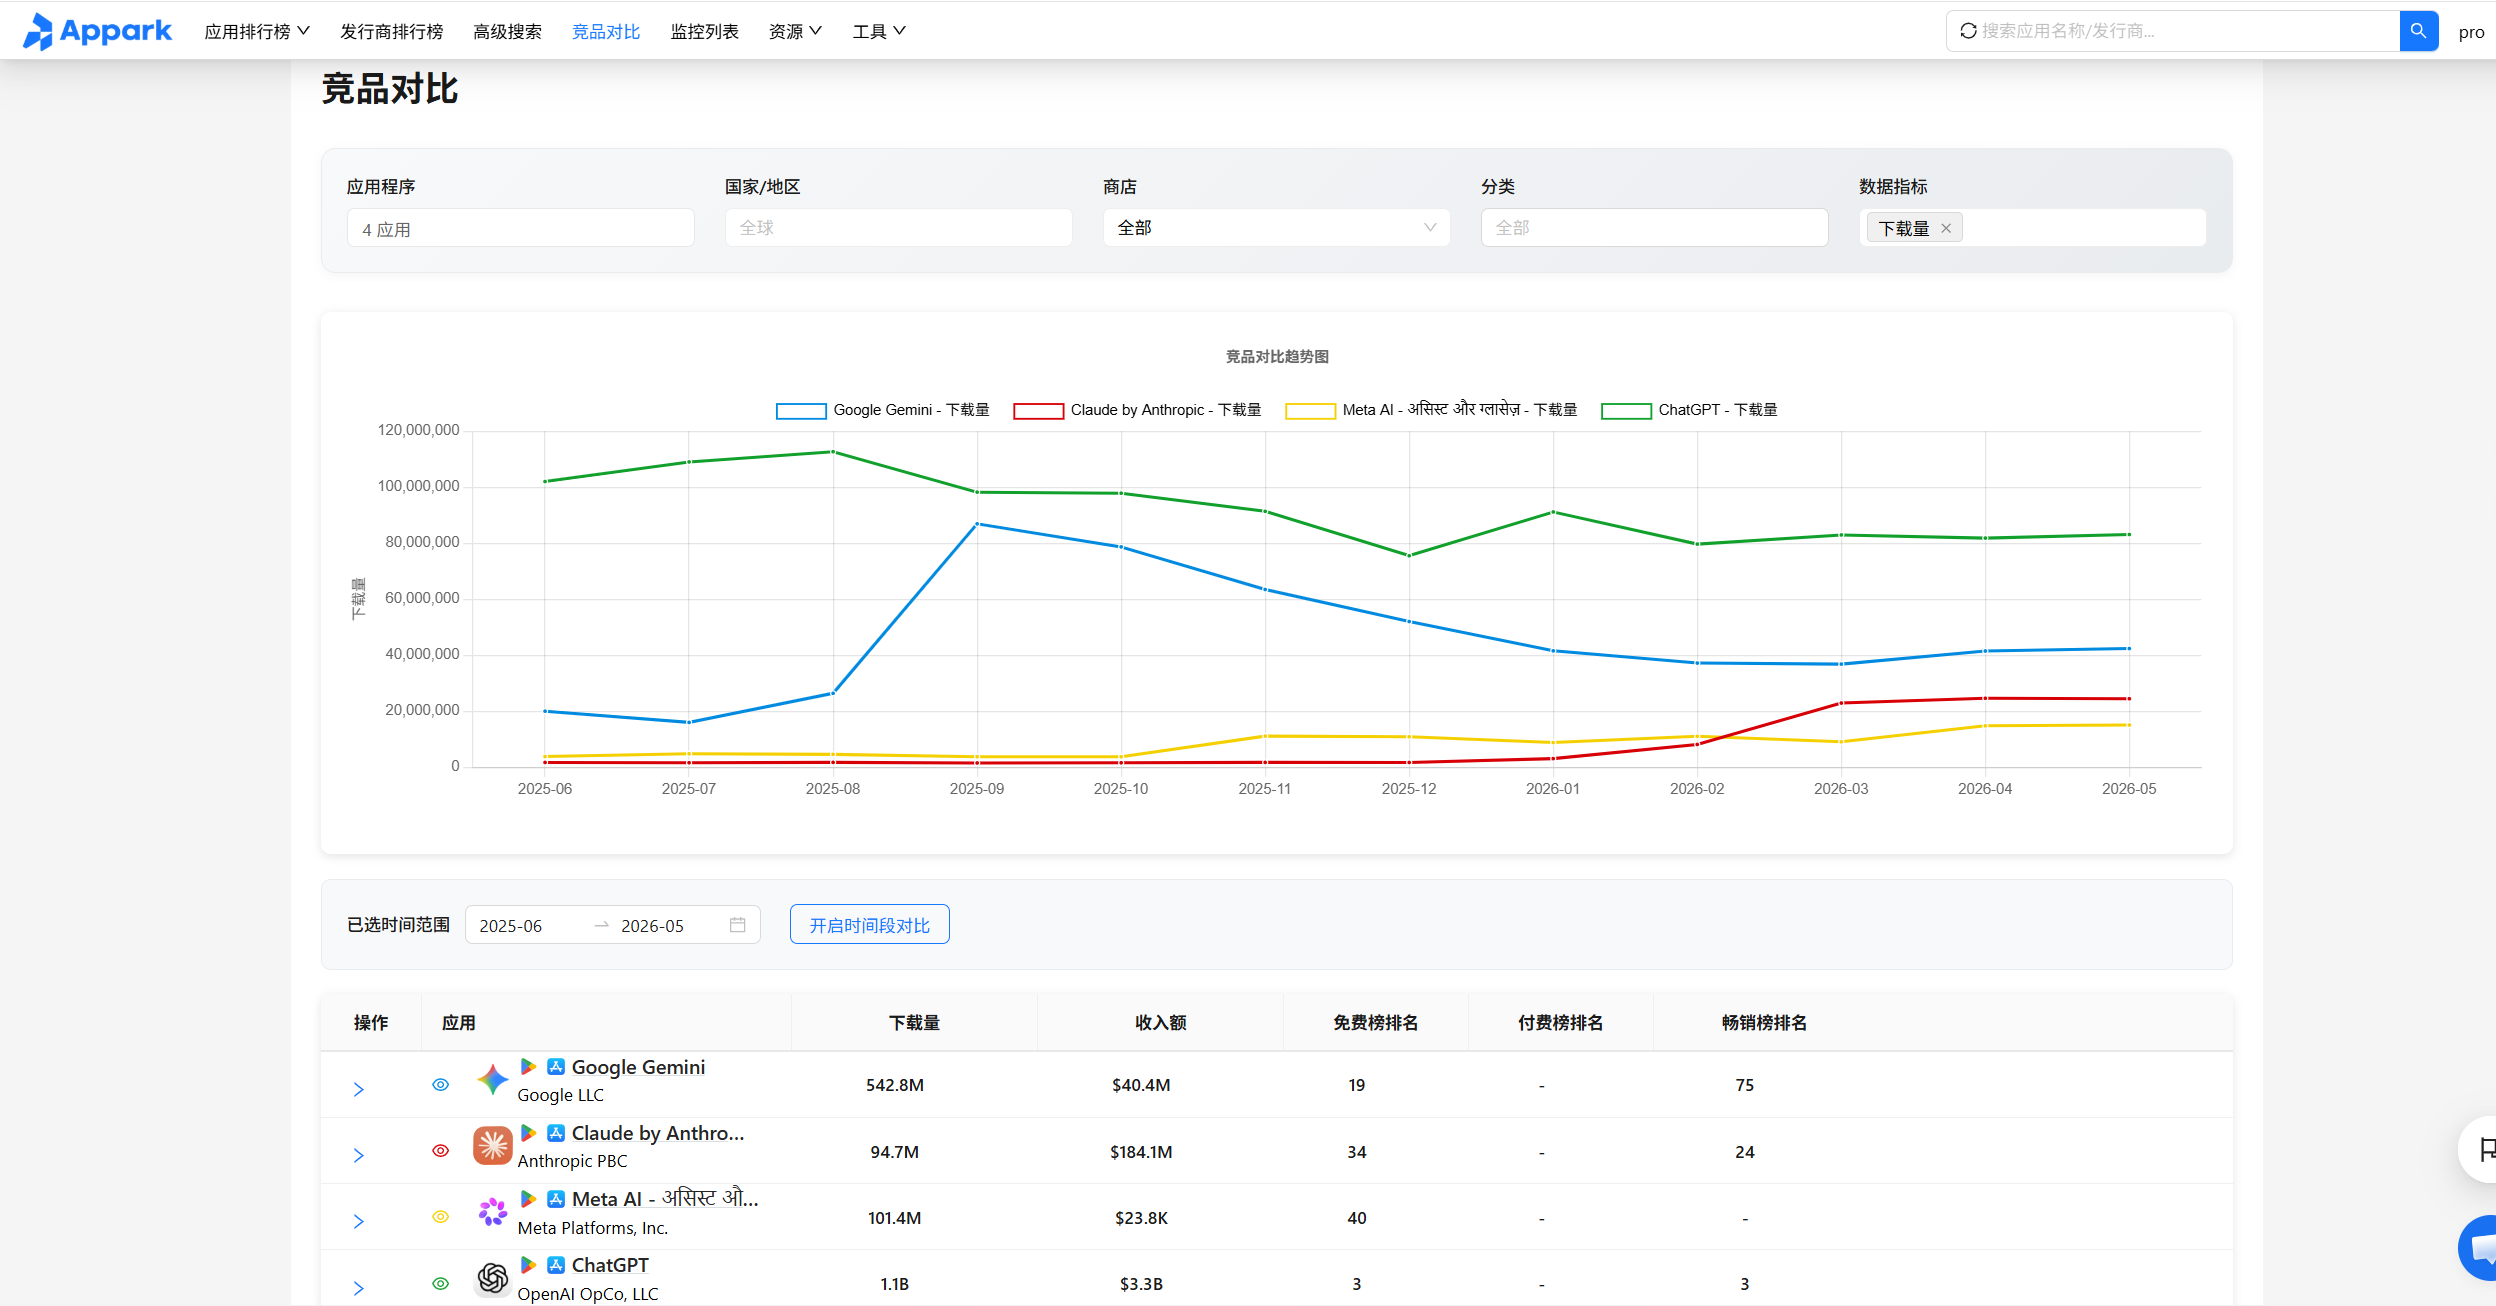Click the end date 2026-05 field
The height and width of the screenshot is (1306, 2496).
click(x=652, y=926)
